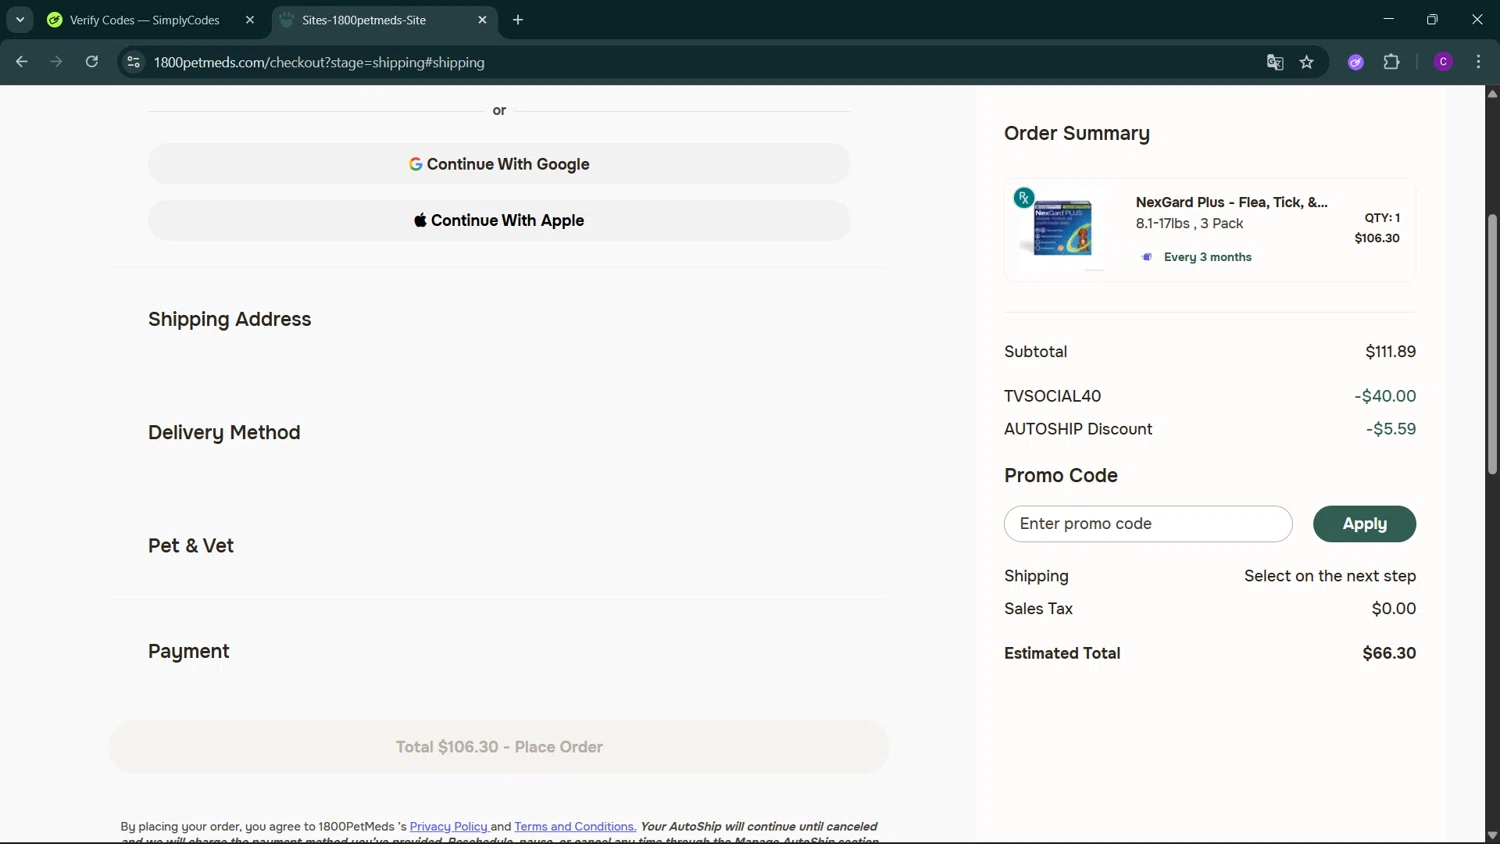Continue With Apple sign-in
The width and height of the screenshot is (1500, 844).
(x=499, y=220)
